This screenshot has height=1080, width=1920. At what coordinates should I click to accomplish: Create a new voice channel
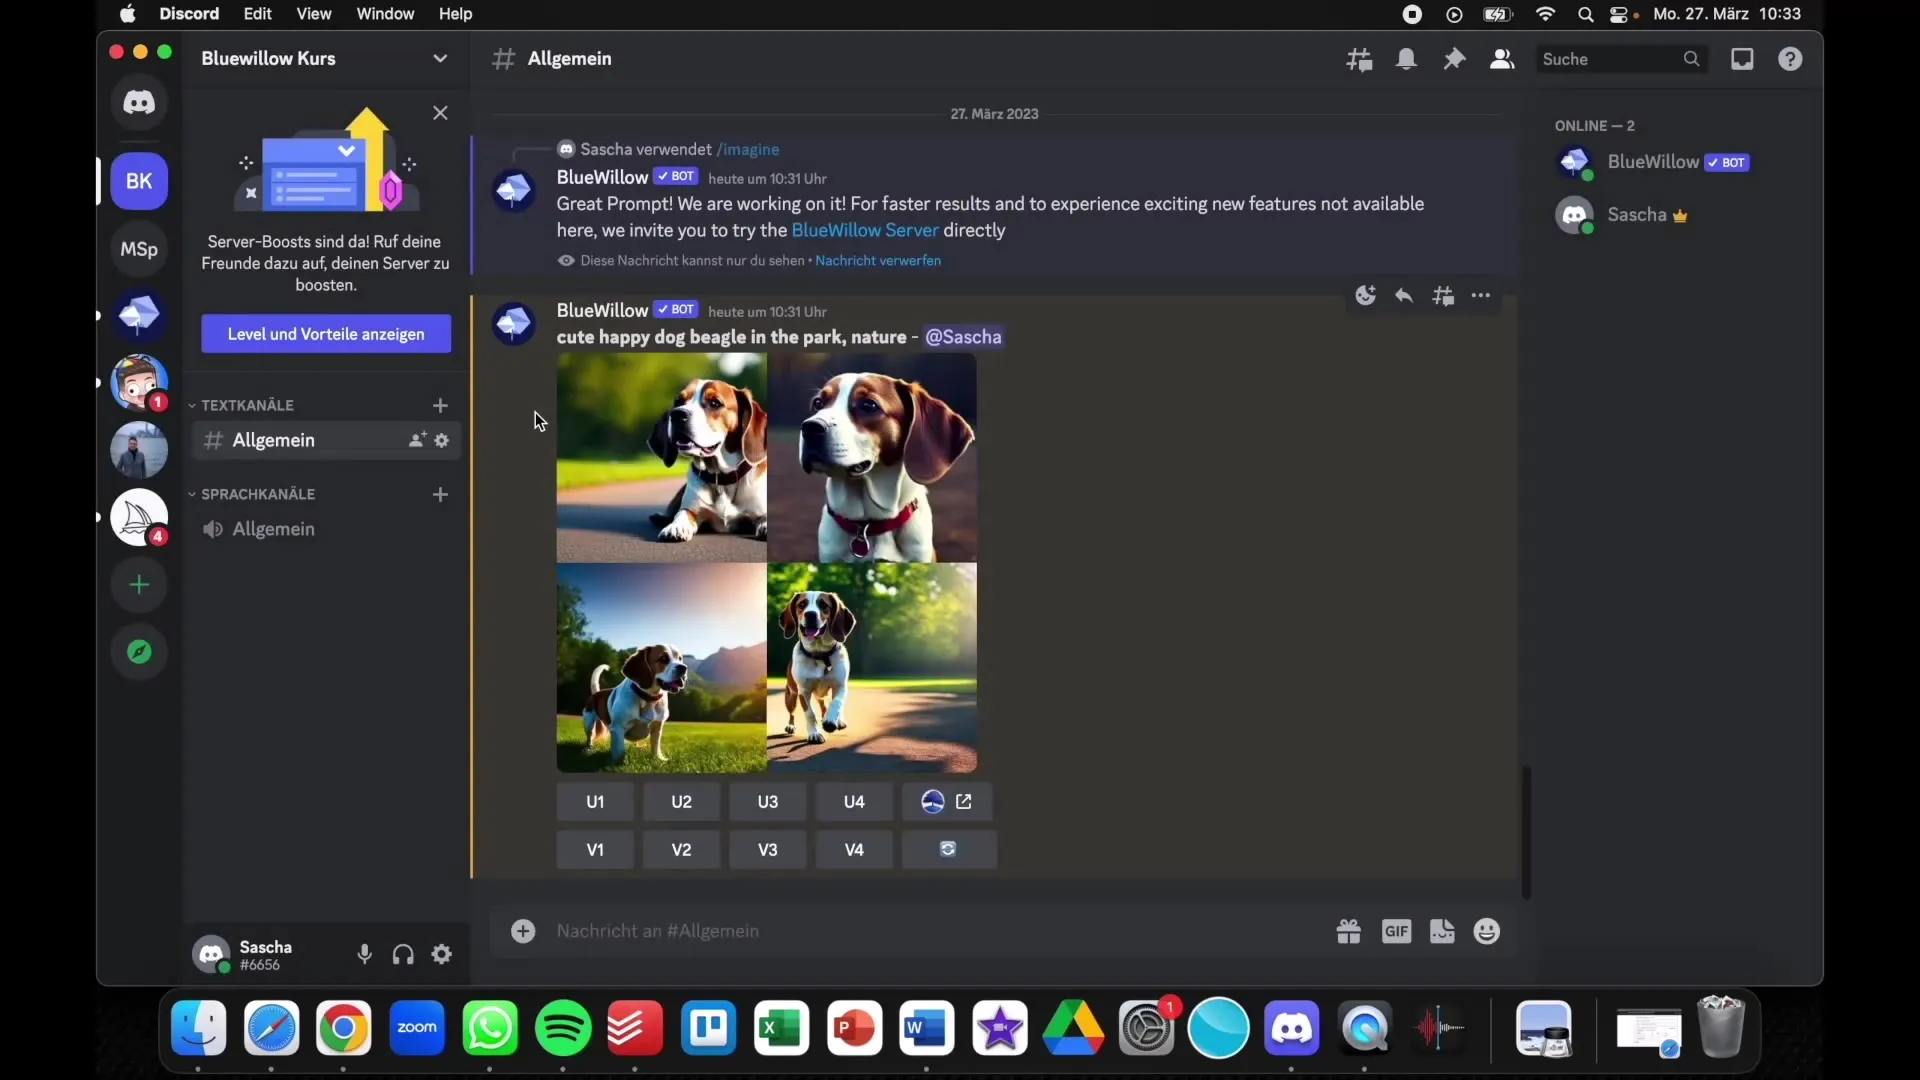coord(440,494)
